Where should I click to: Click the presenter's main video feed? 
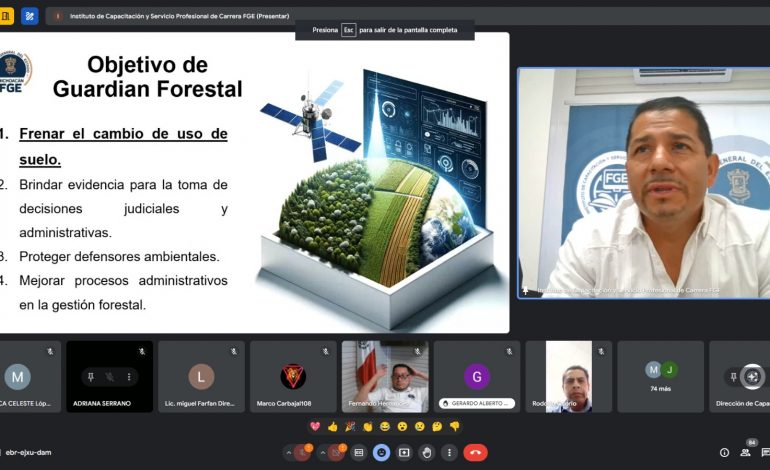pyautogui.click(x=644, y=183)
